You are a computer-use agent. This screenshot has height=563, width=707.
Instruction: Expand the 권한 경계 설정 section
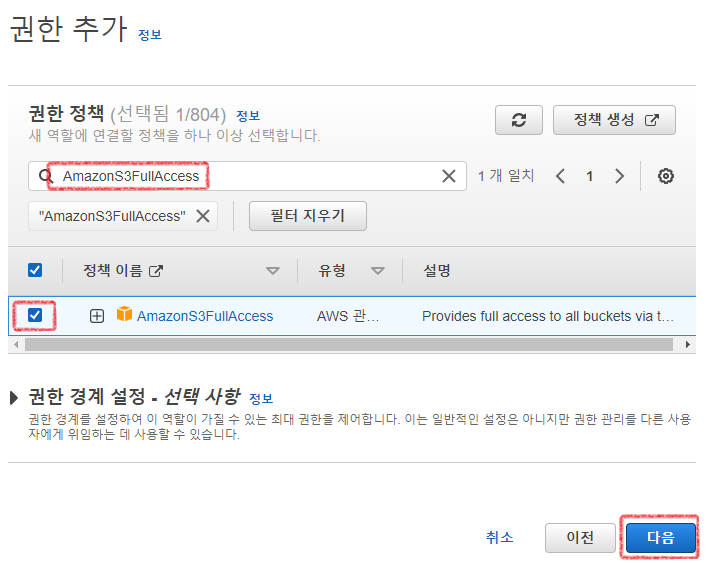[14, 398]
